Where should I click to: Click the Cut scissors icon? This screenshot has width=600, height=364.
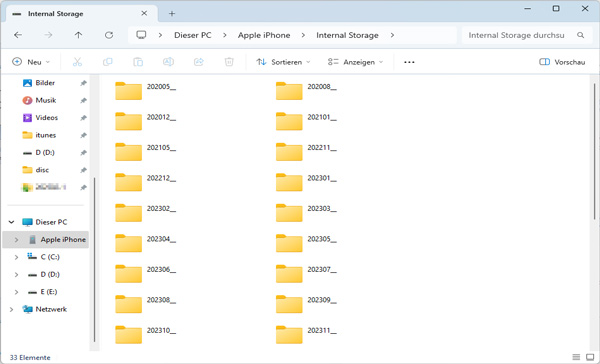click(77, 62)
